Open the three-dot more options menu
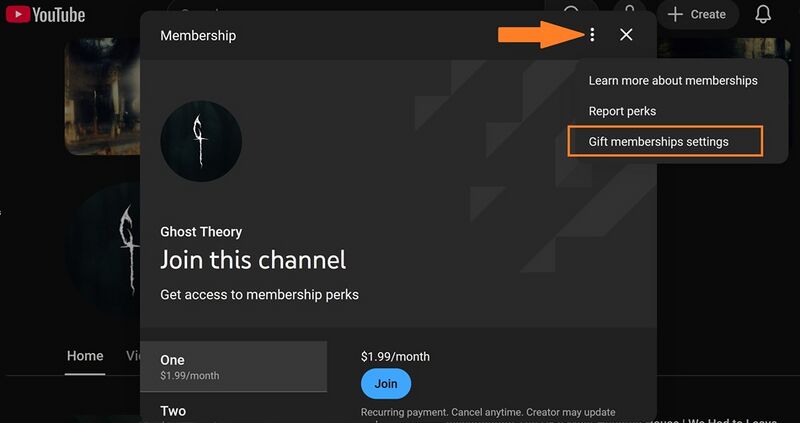 pos(592,35)
